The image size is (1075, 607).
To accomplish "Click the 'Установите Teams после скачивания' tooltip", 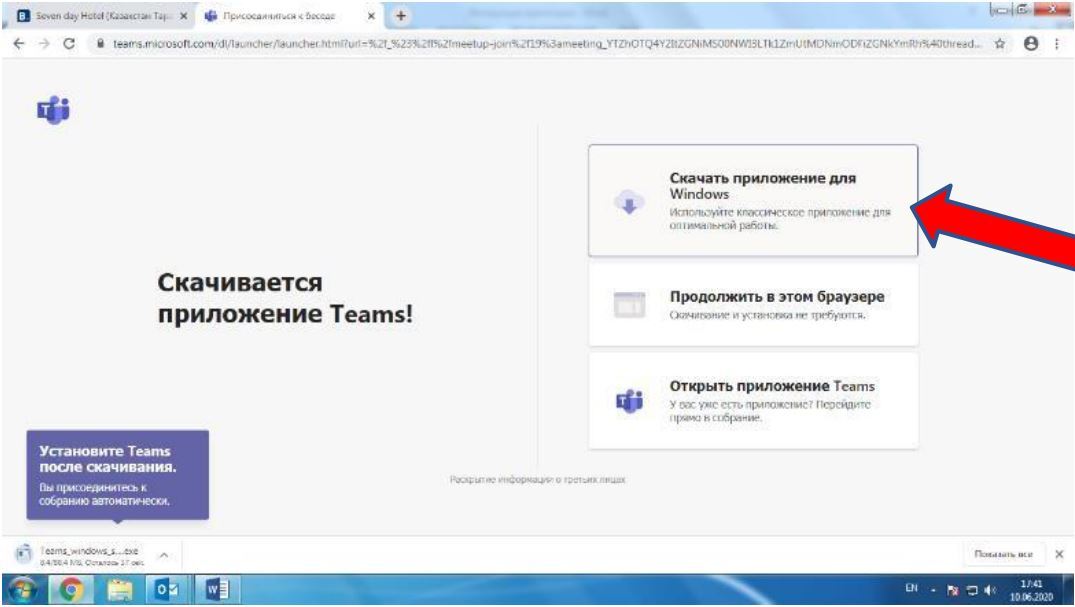I will 117,475.
